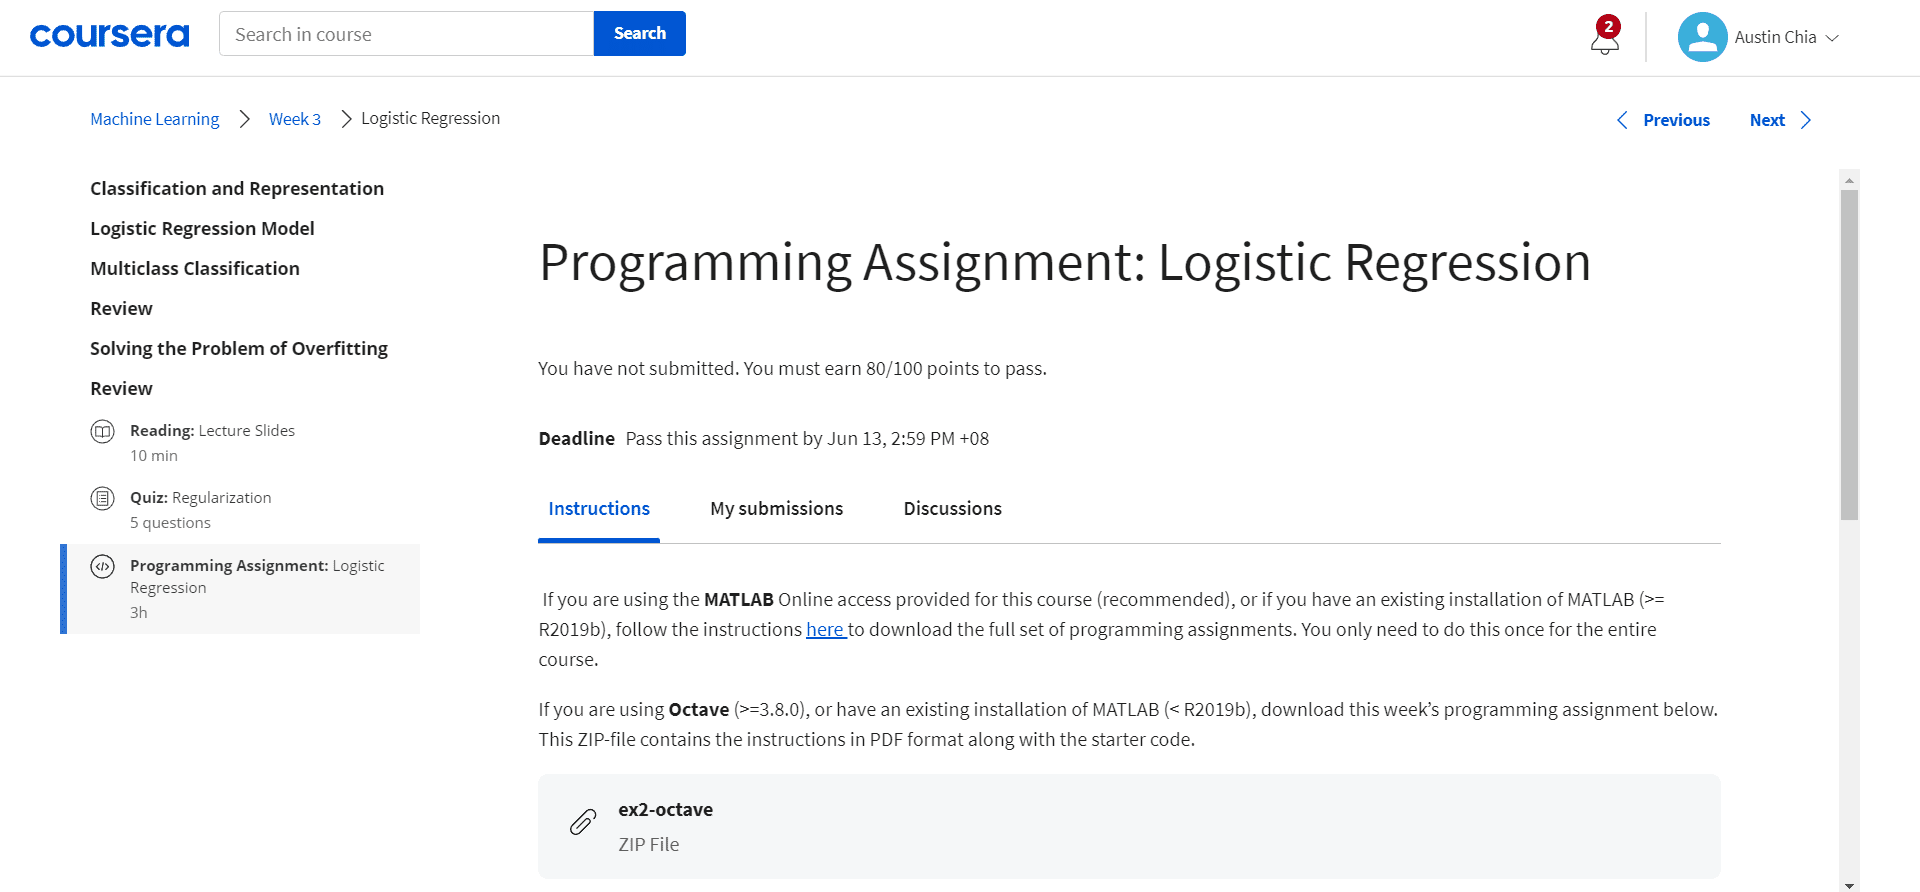Click the Programming Assignment code icon
The height and width of the screenshot is (892, 1920).
(103, 567)
